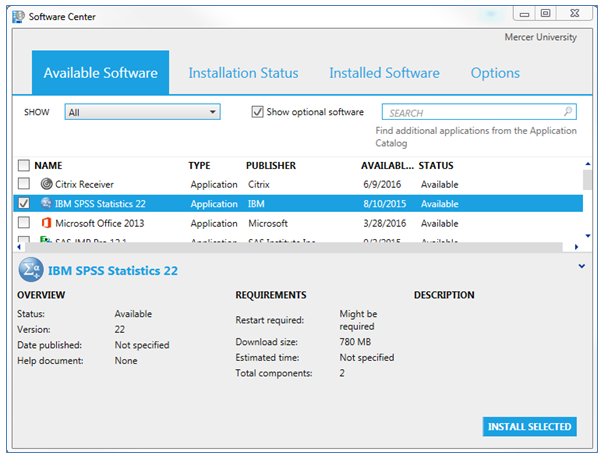Click the INSTALL SELECTED button
Screen dimensions: 606x461
click(529, 427)
